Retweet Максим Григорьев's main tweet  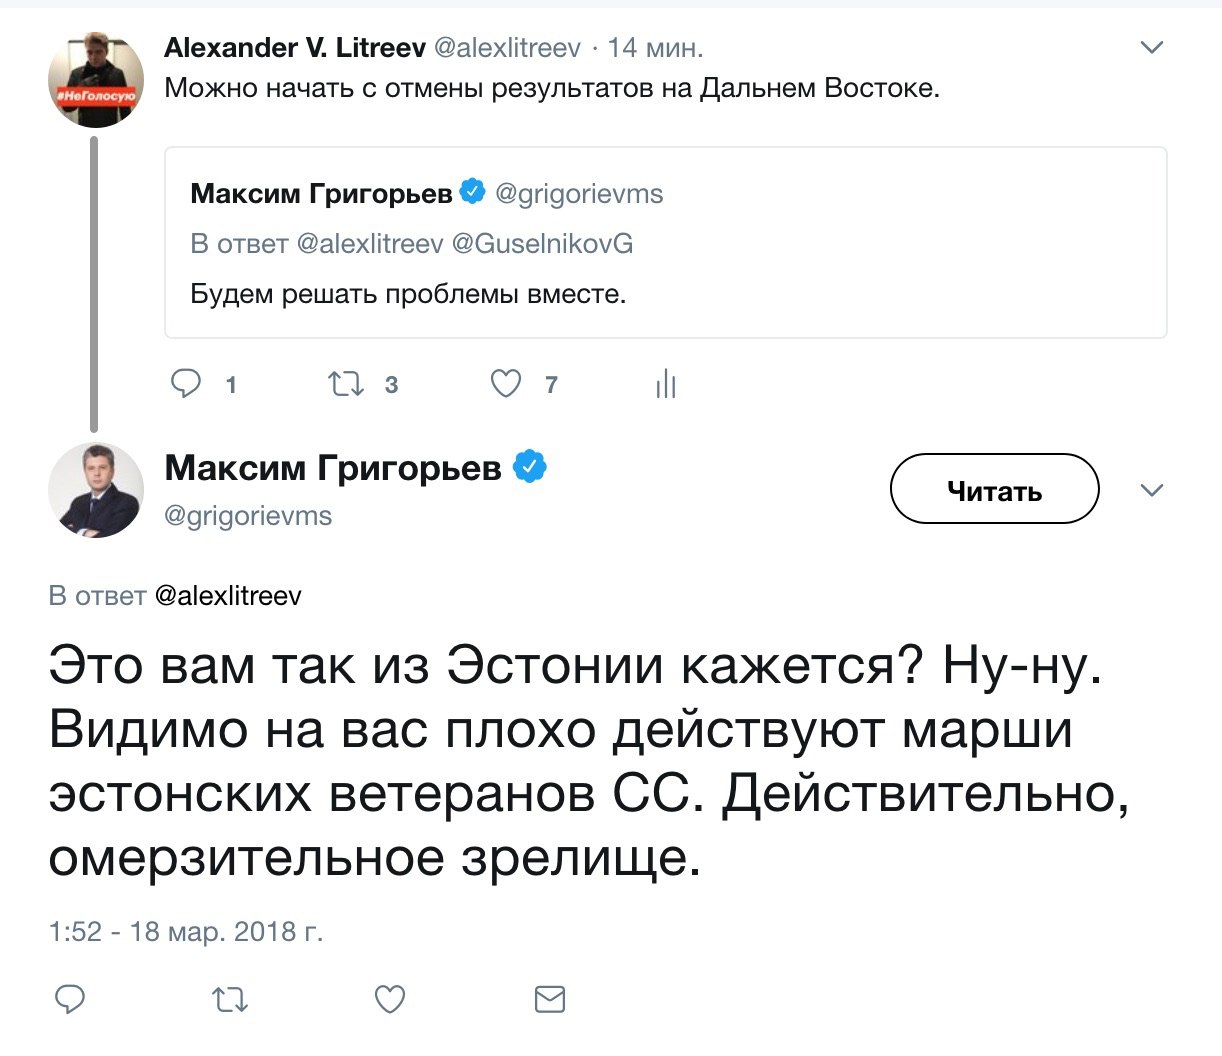[230, 998]
